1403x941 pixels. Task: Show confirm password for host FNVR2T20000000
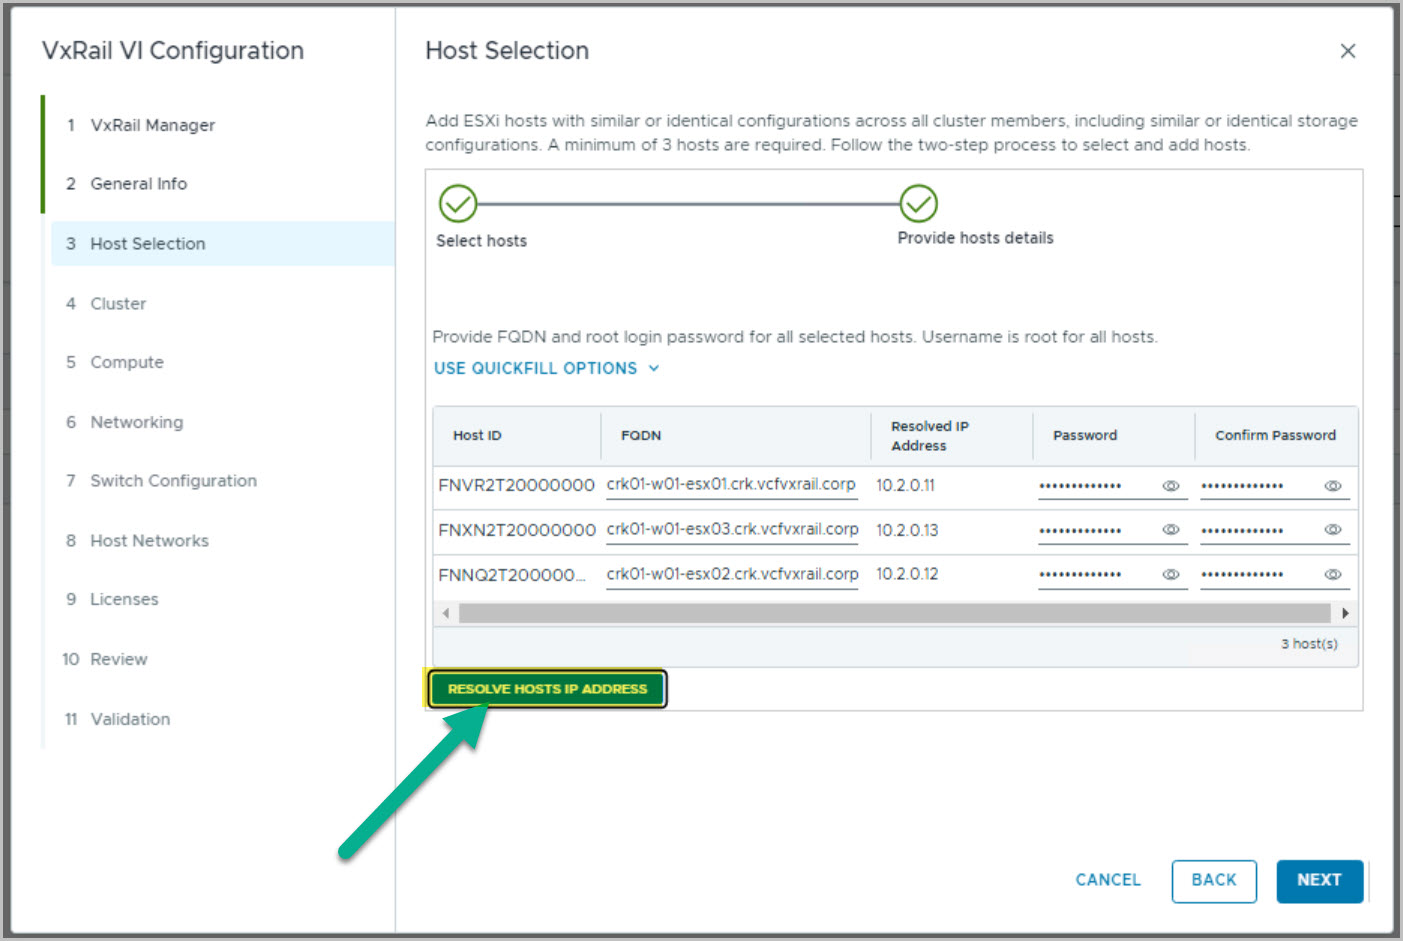coord(1332,486)
